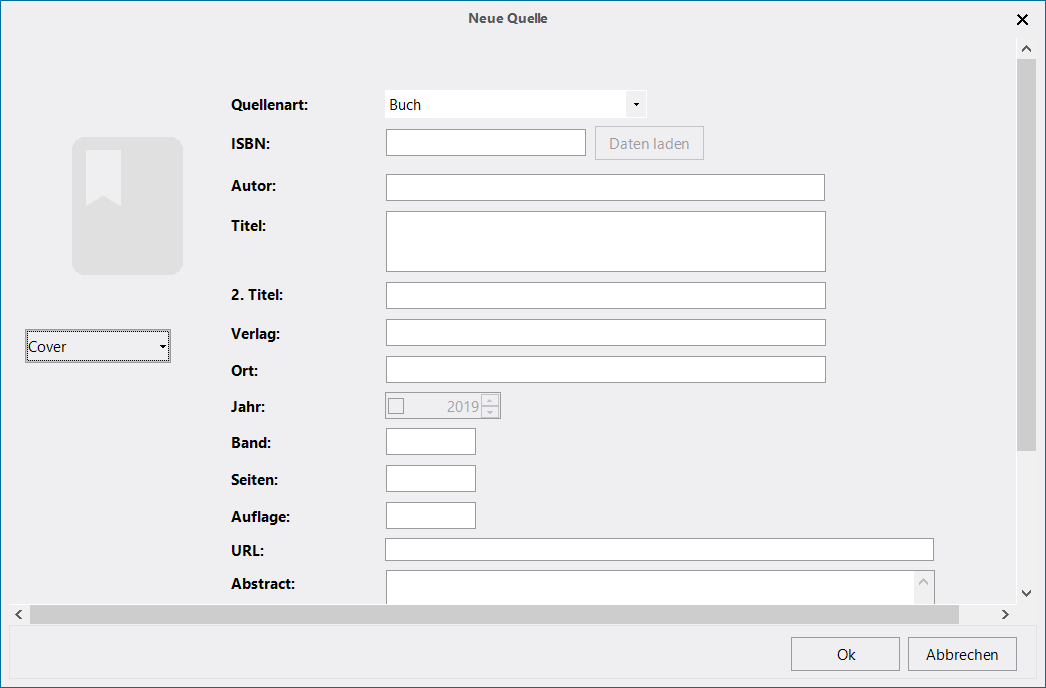Click the 2. Titel input field
1046x688 pixels.
(606, 296)
